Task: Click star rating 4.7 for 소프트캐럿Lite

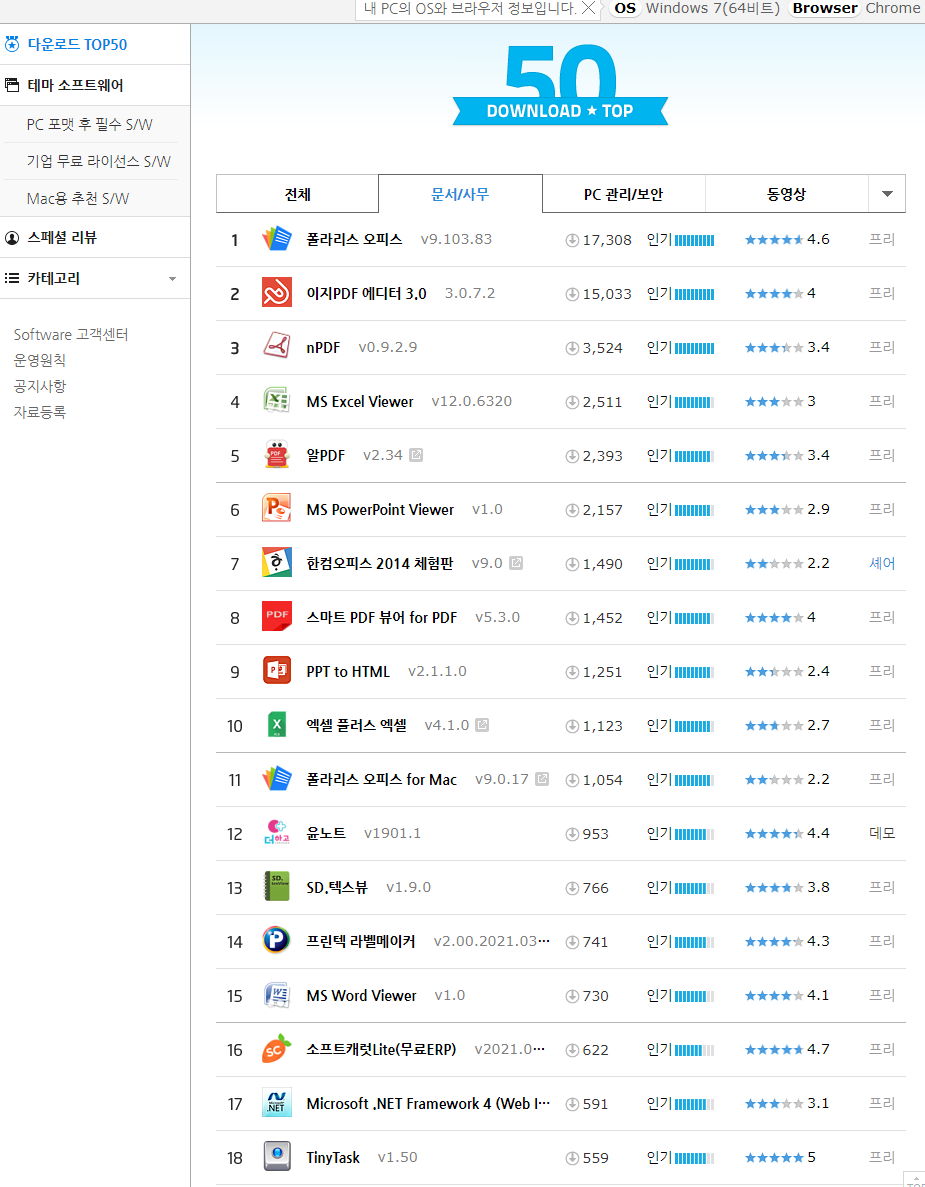Action: (x=787, y=1049)
